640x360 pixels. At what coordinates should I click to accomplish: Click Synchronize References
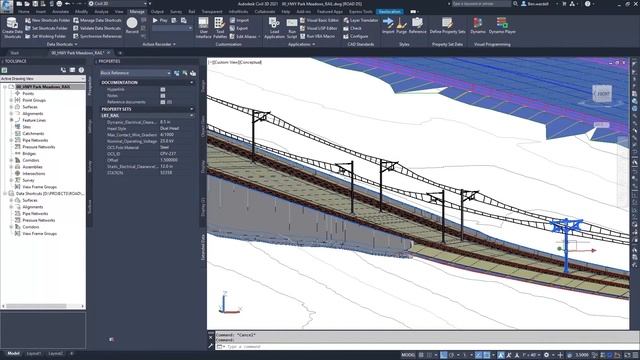98,36
